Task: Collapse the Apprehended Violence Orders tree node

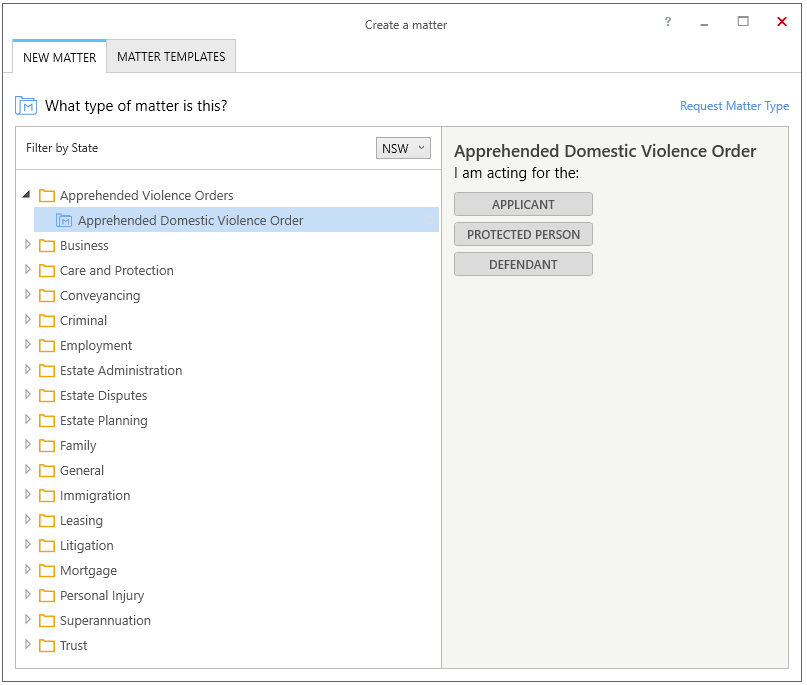Action: pyautogui.click(x=27, y=195)
